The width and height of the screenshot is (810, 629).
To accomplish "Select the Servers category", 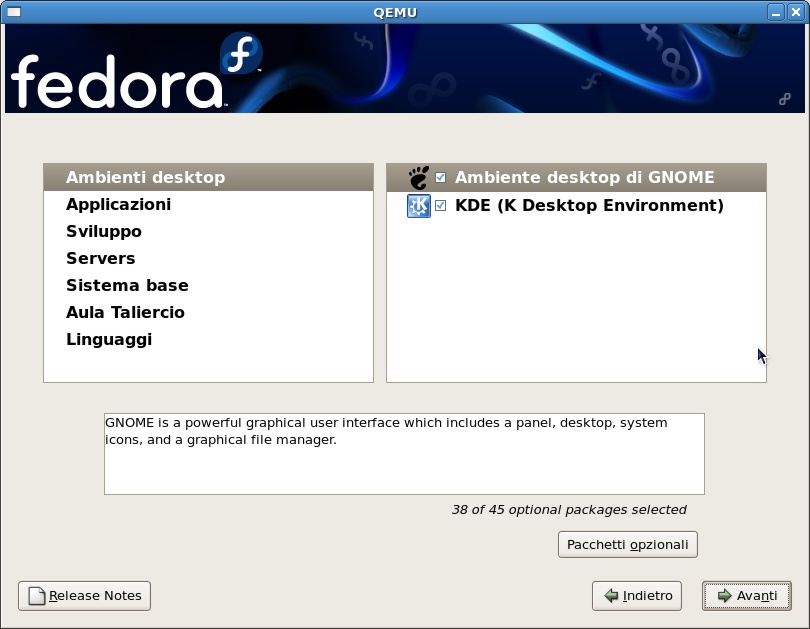I will [208, 258].
